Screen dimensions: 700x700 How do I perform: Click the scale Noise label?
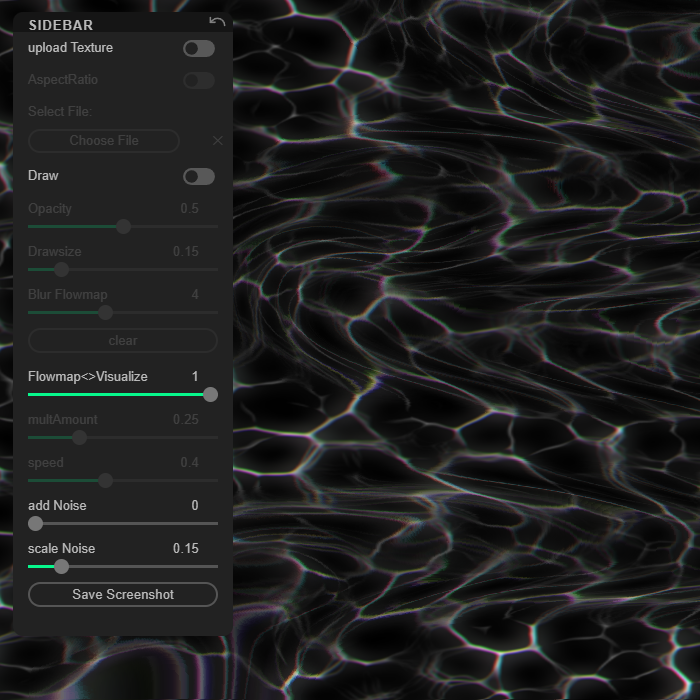pos(62,548)
